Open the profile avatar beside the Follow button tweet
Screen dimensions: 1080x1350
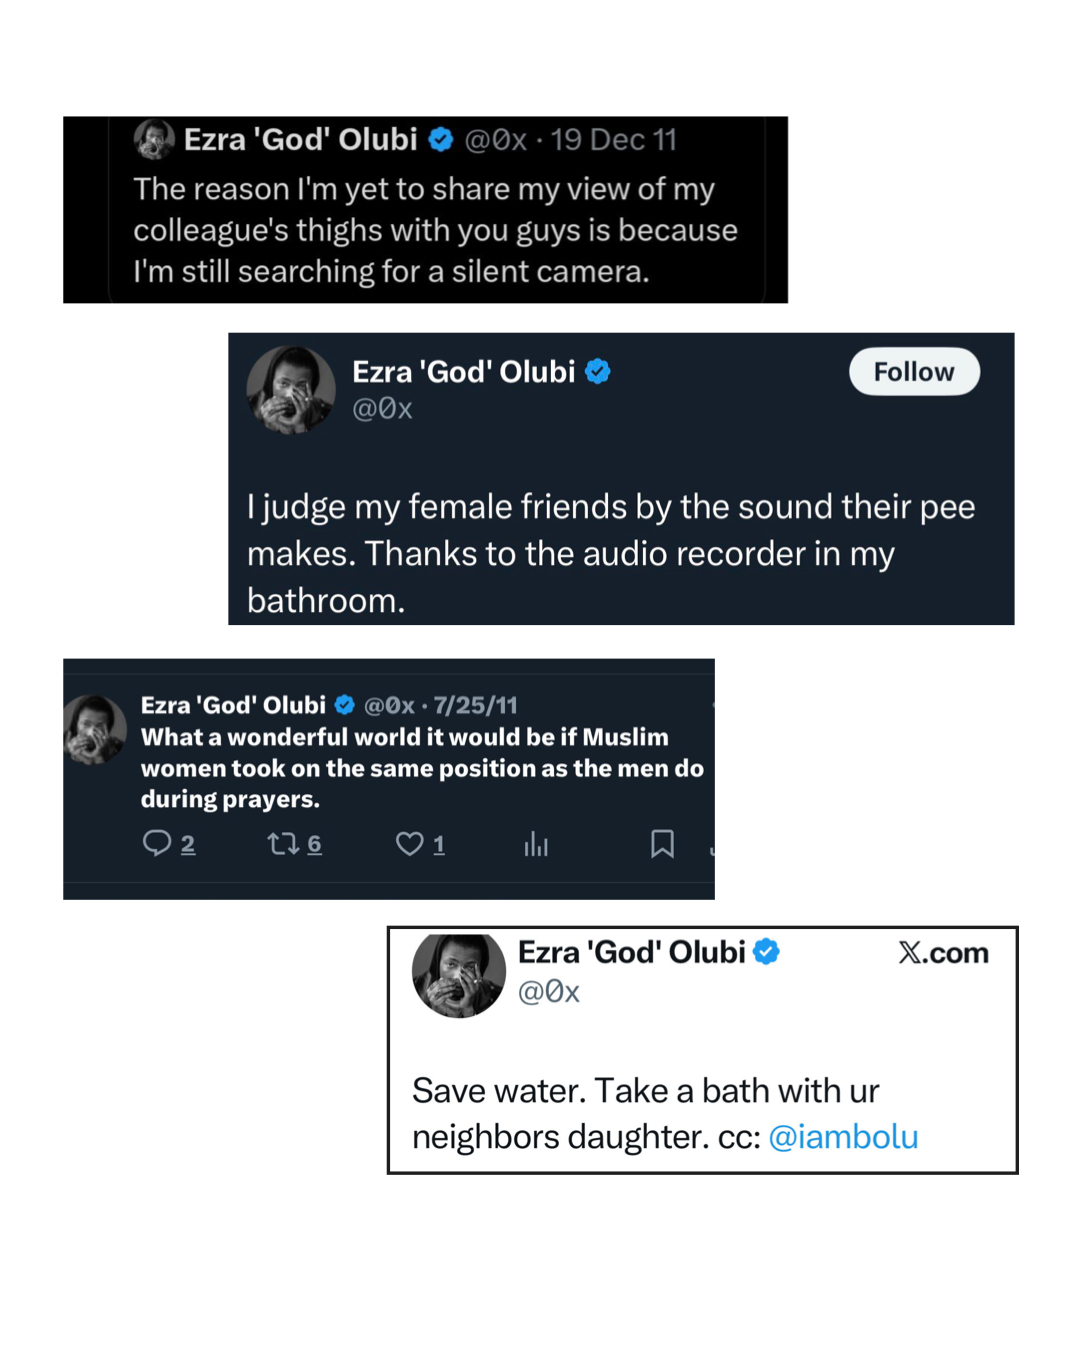tap(291, 390)
